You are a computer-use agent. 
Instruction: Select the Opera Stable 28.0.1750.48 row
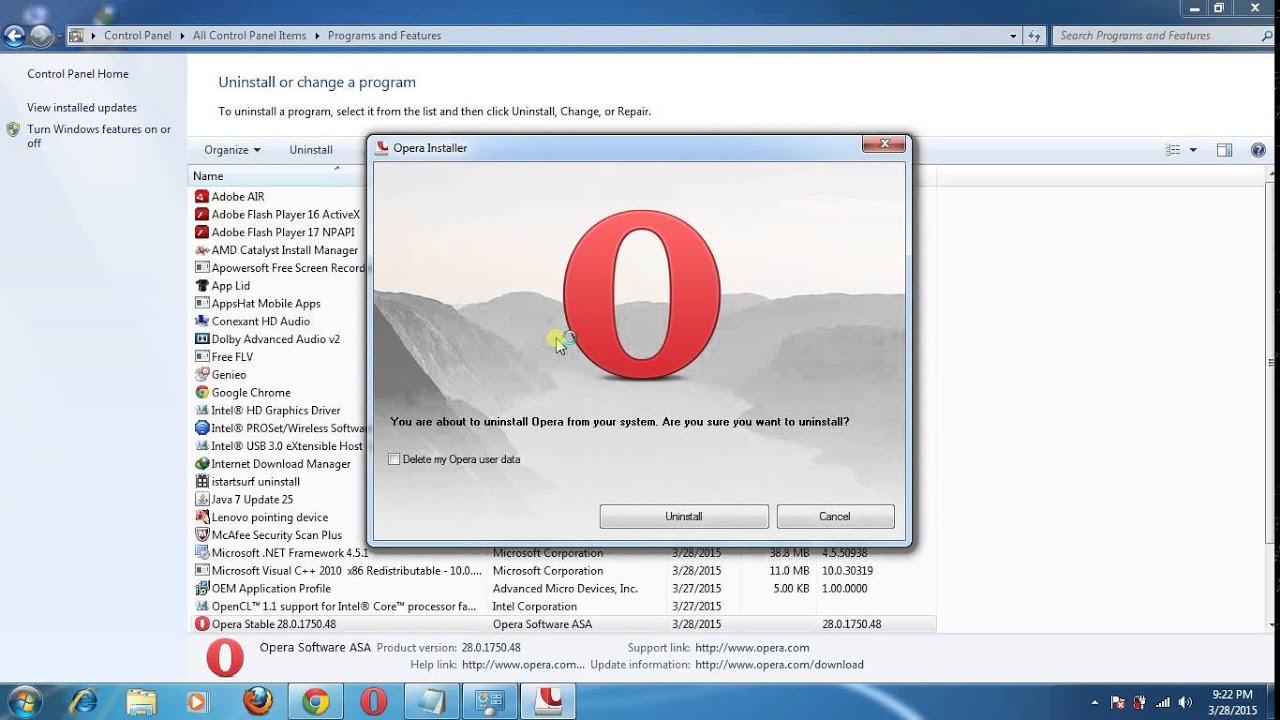coord(564,625)
